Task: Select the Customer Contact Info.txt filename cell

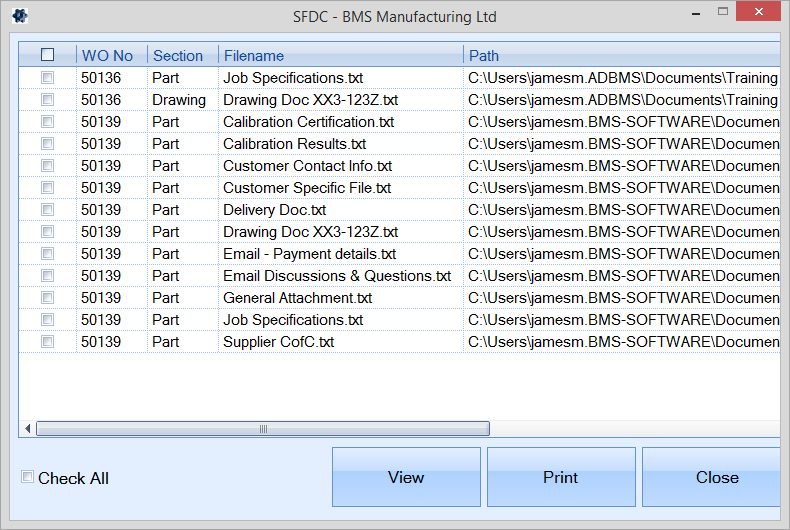Action: click(307, 166)
